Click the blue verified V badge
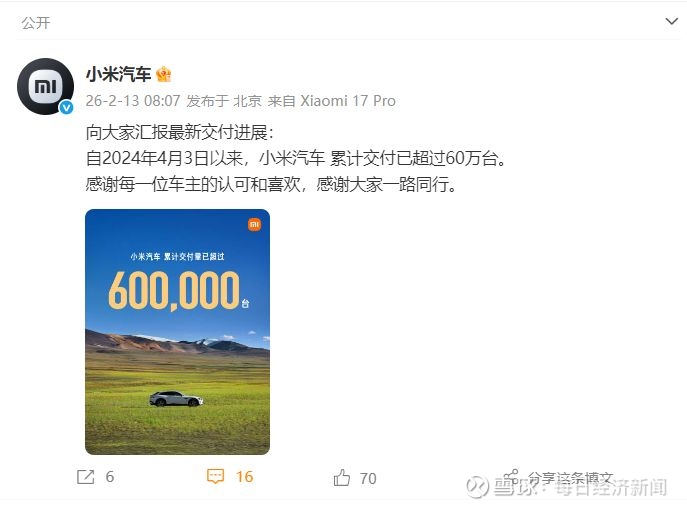 66,107
